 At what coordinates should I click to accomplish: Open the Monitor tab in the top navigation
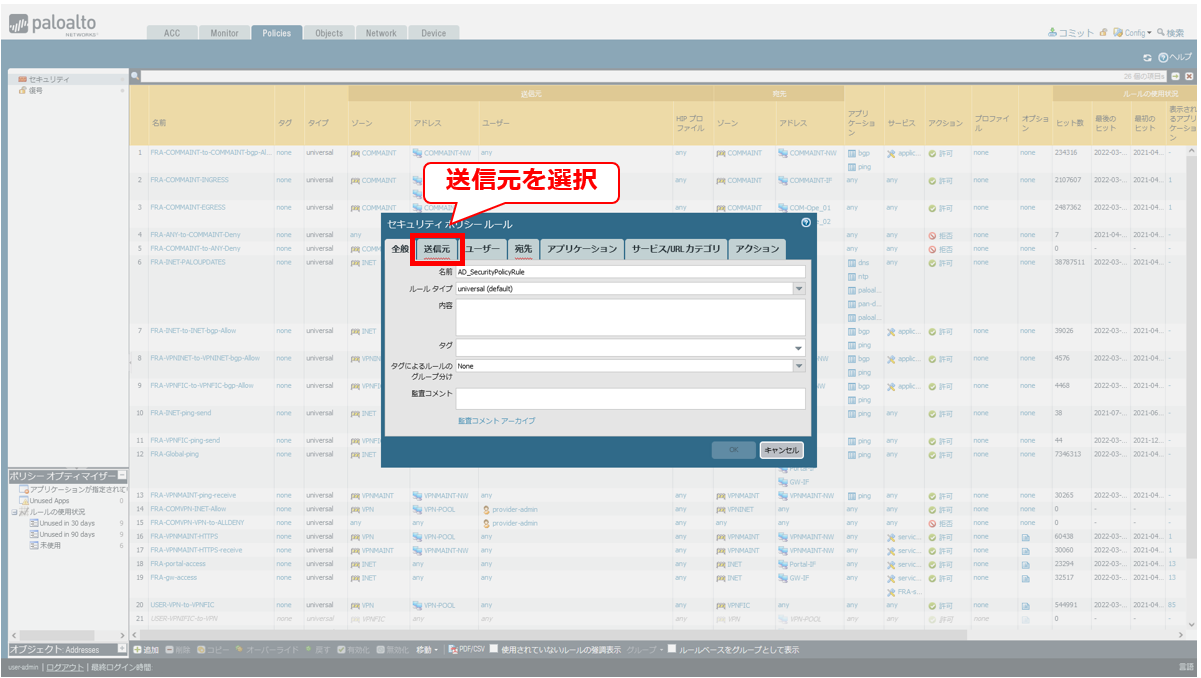[x=224, y=33]
